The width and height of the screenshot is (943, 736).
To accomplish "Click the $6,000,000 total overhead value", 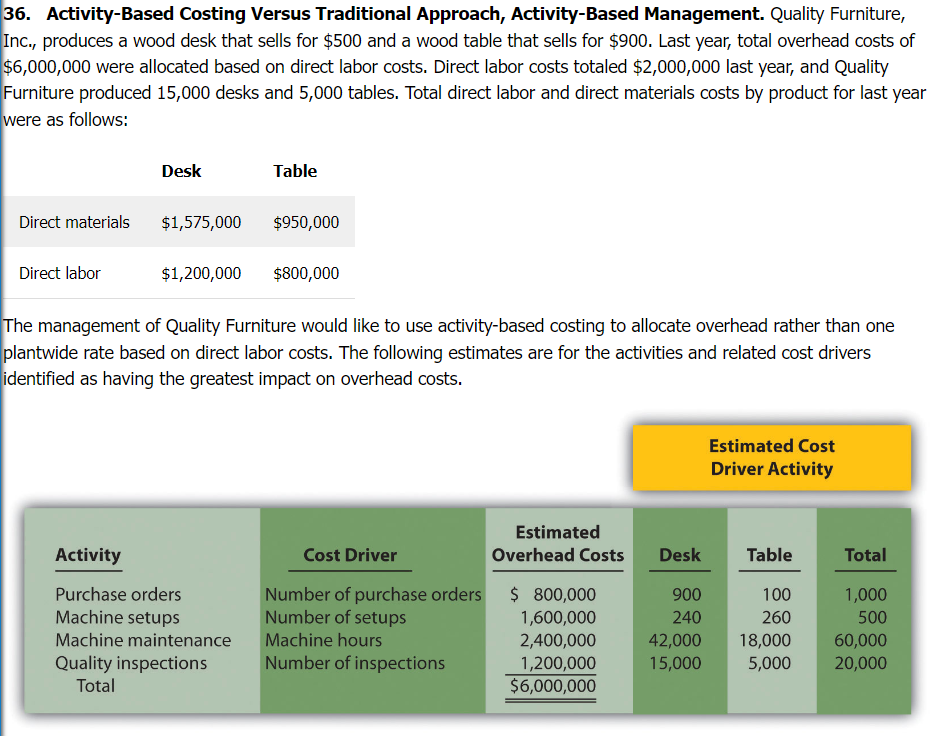I will (x=553, y=685).
